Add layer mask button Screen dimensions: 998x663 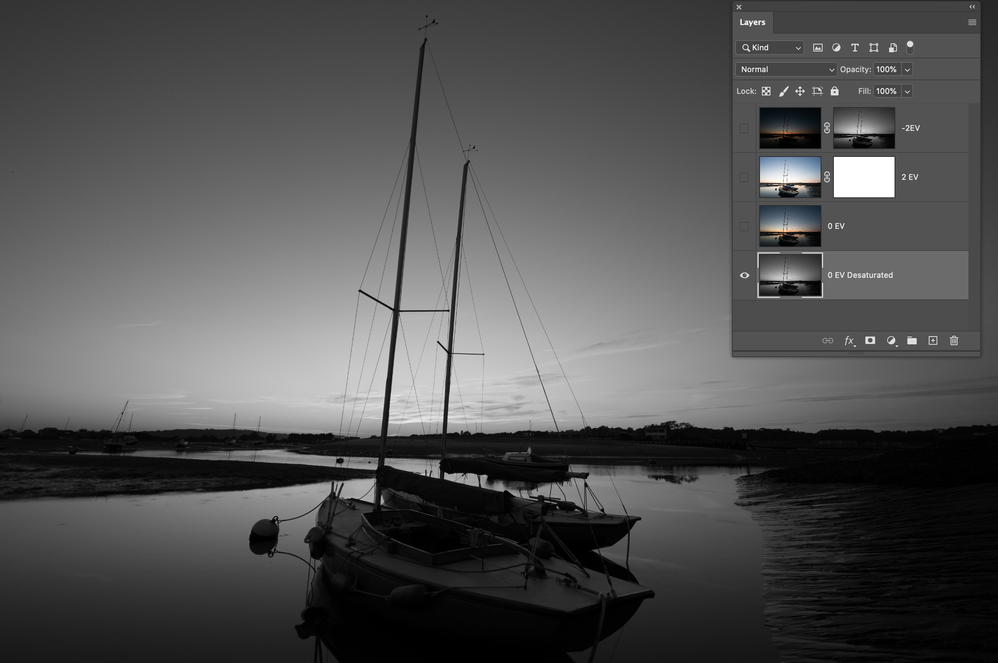click(870, 340)
